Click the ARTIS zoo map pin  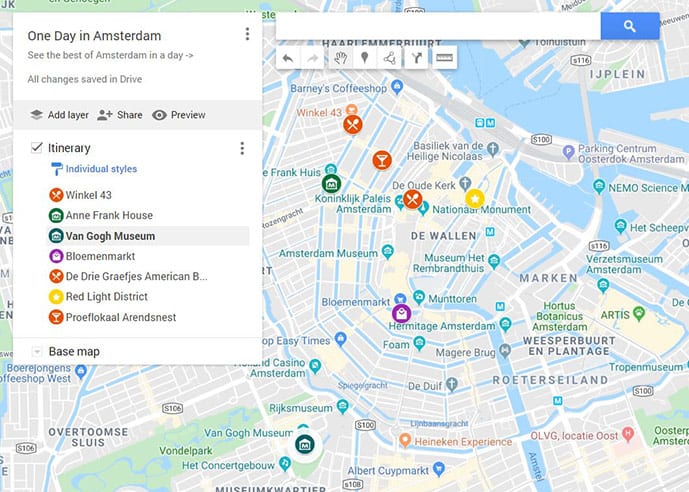(x=639, y=313)
